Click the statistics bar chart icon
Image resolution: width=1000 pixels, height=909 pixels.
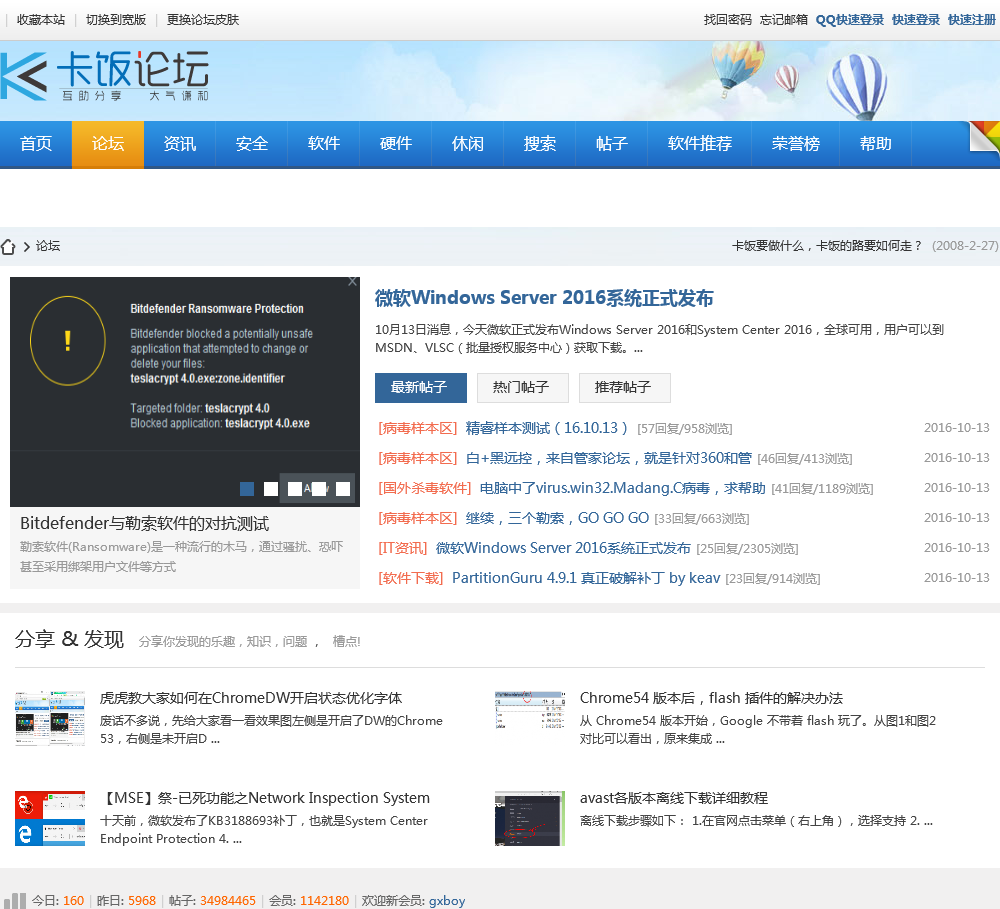coord(17,901)
